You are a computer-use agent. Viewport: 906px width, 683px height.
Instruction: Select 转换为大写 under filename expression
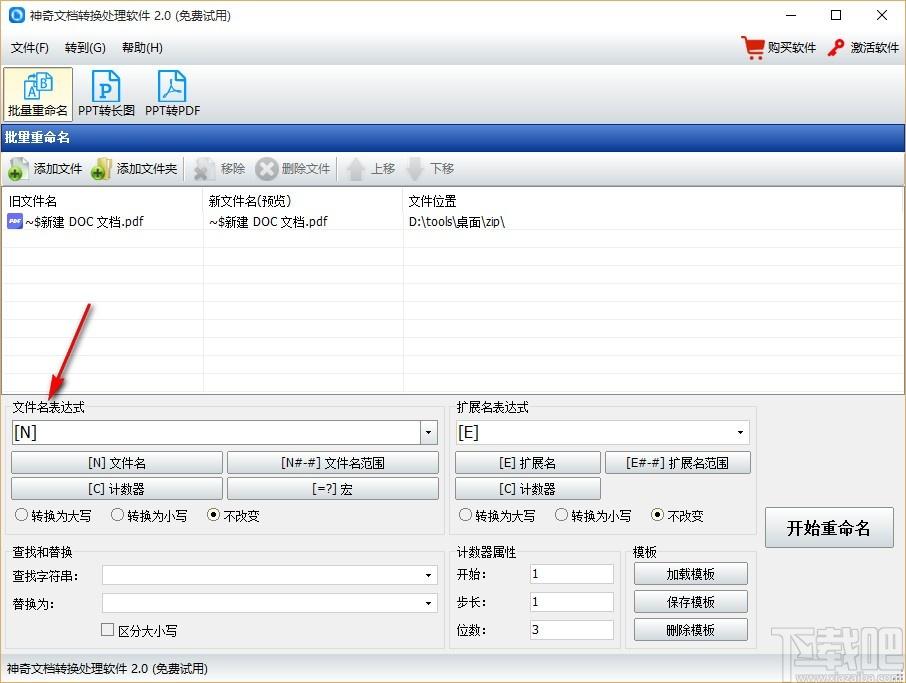coord(22,516)
